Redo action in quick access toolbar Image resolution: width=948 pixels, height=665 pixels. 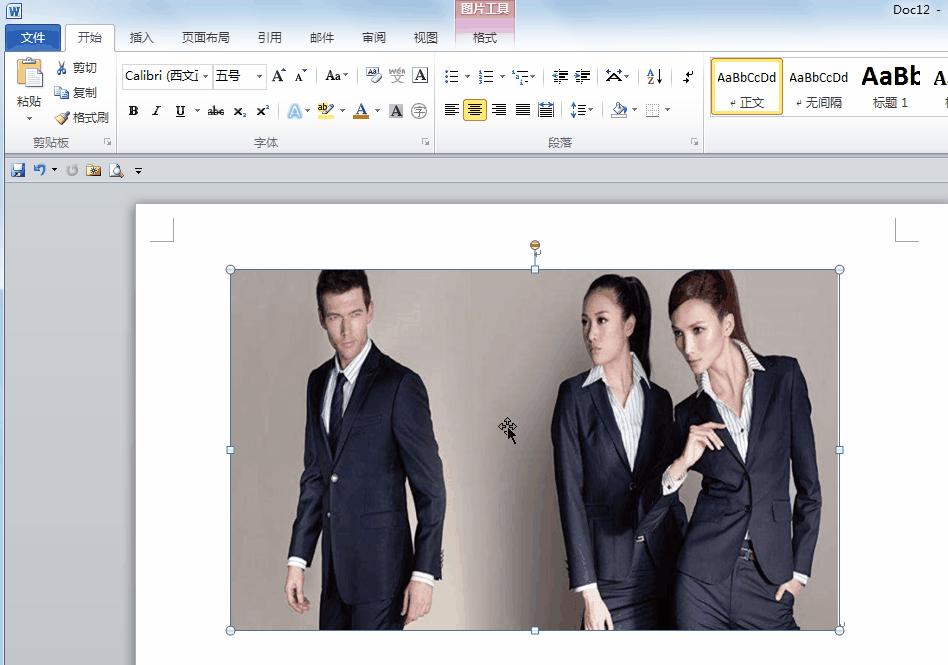72,170
